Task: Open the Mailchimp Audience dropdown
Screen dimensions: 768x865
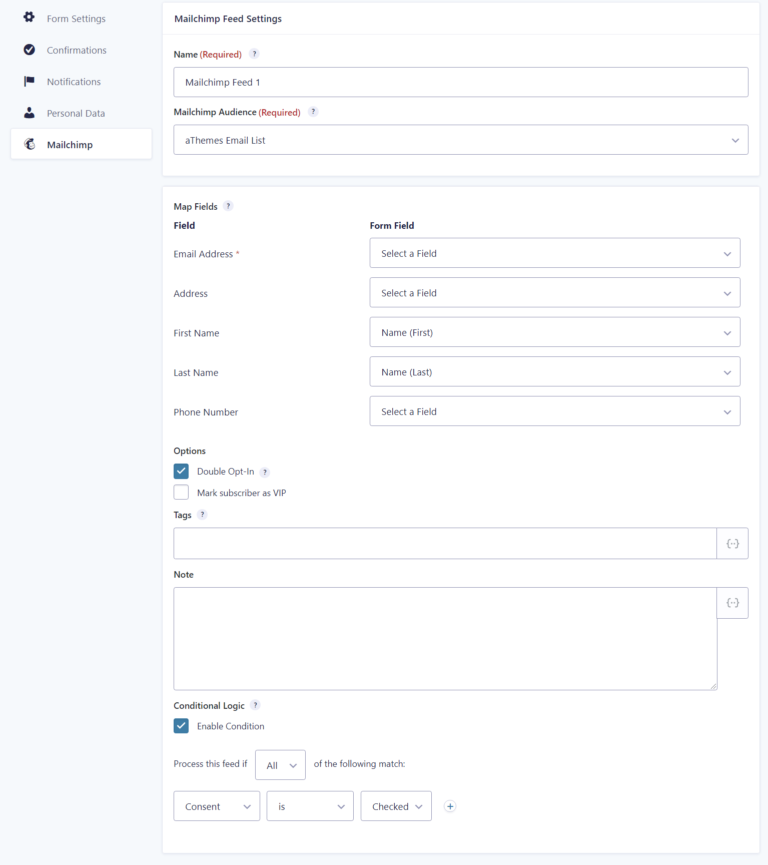Action: 460,140
